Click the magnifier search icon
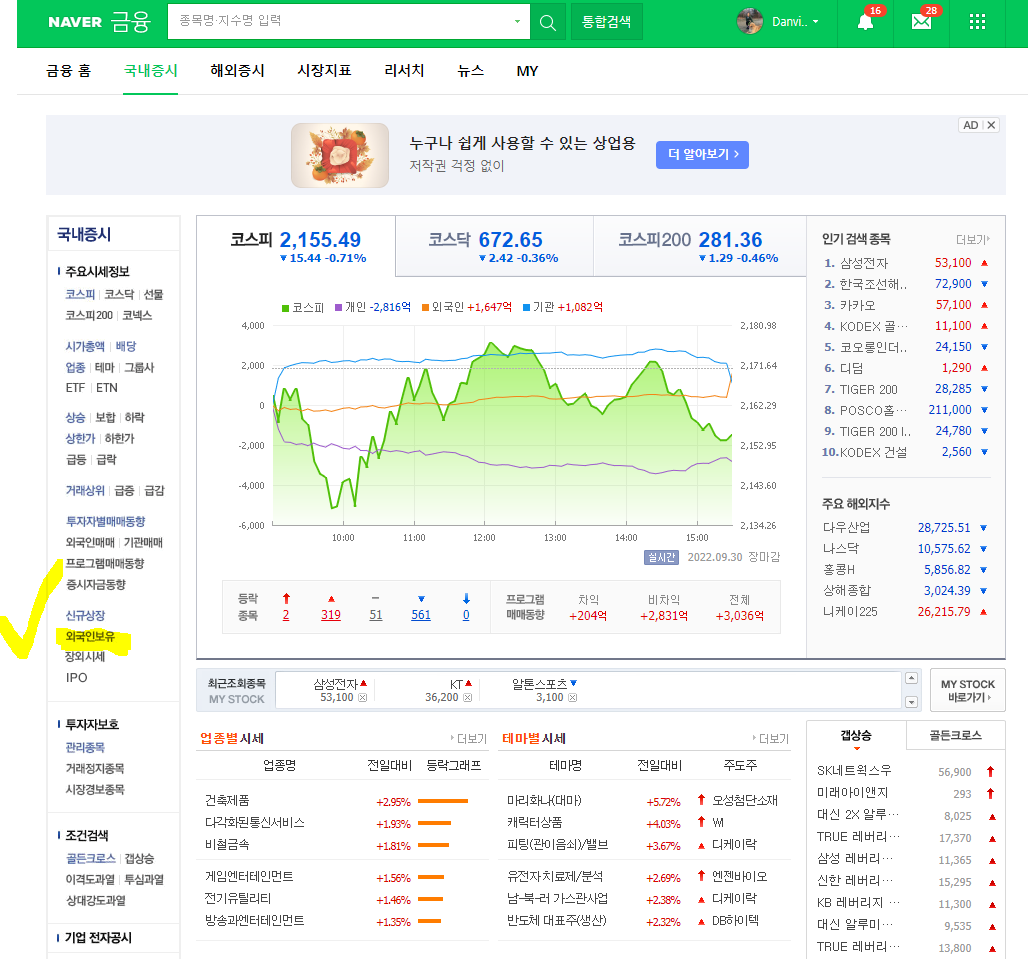This screenshot has height=959, width=1028. (x=547, y=22)
